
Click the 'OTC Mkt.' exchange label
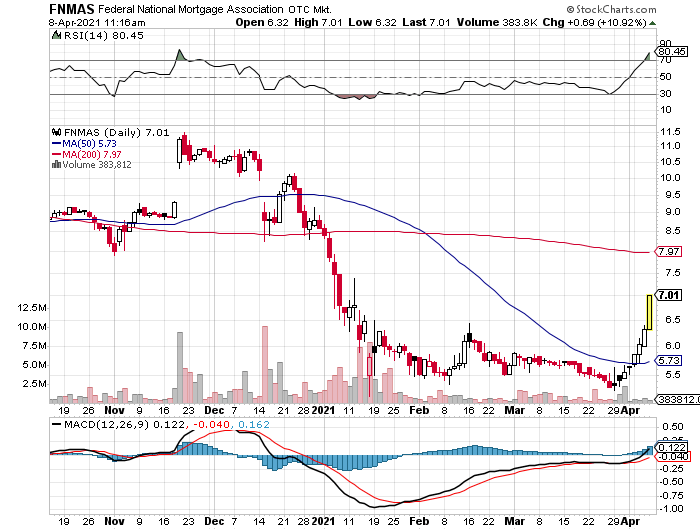(x=310, y=9)
